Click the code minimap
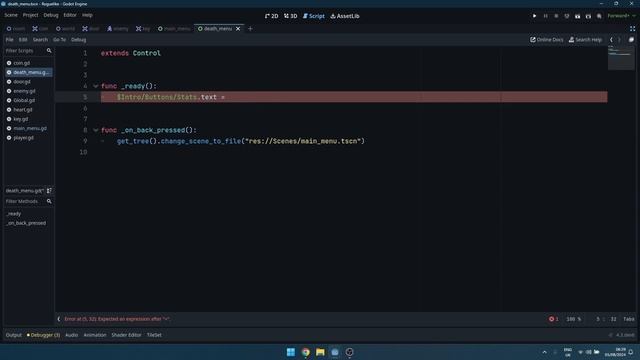The image size is (640, 360). pyautogui.click(x=621, y=57)
